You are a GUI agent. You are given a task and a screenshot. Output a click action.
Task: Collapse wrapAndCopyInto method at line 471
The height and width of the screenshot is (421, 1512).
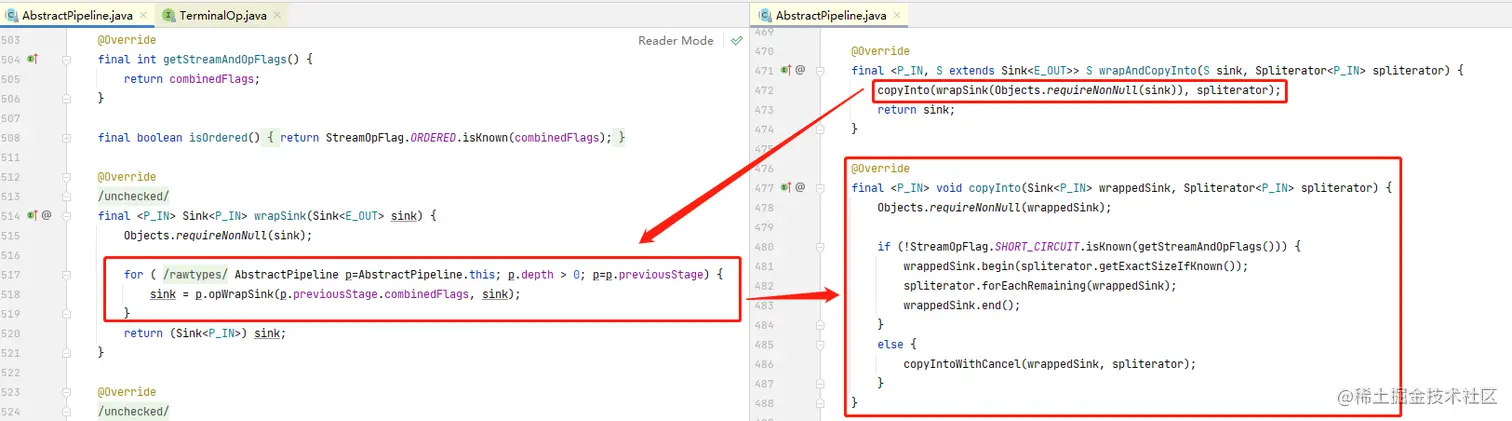pos(821,70)
